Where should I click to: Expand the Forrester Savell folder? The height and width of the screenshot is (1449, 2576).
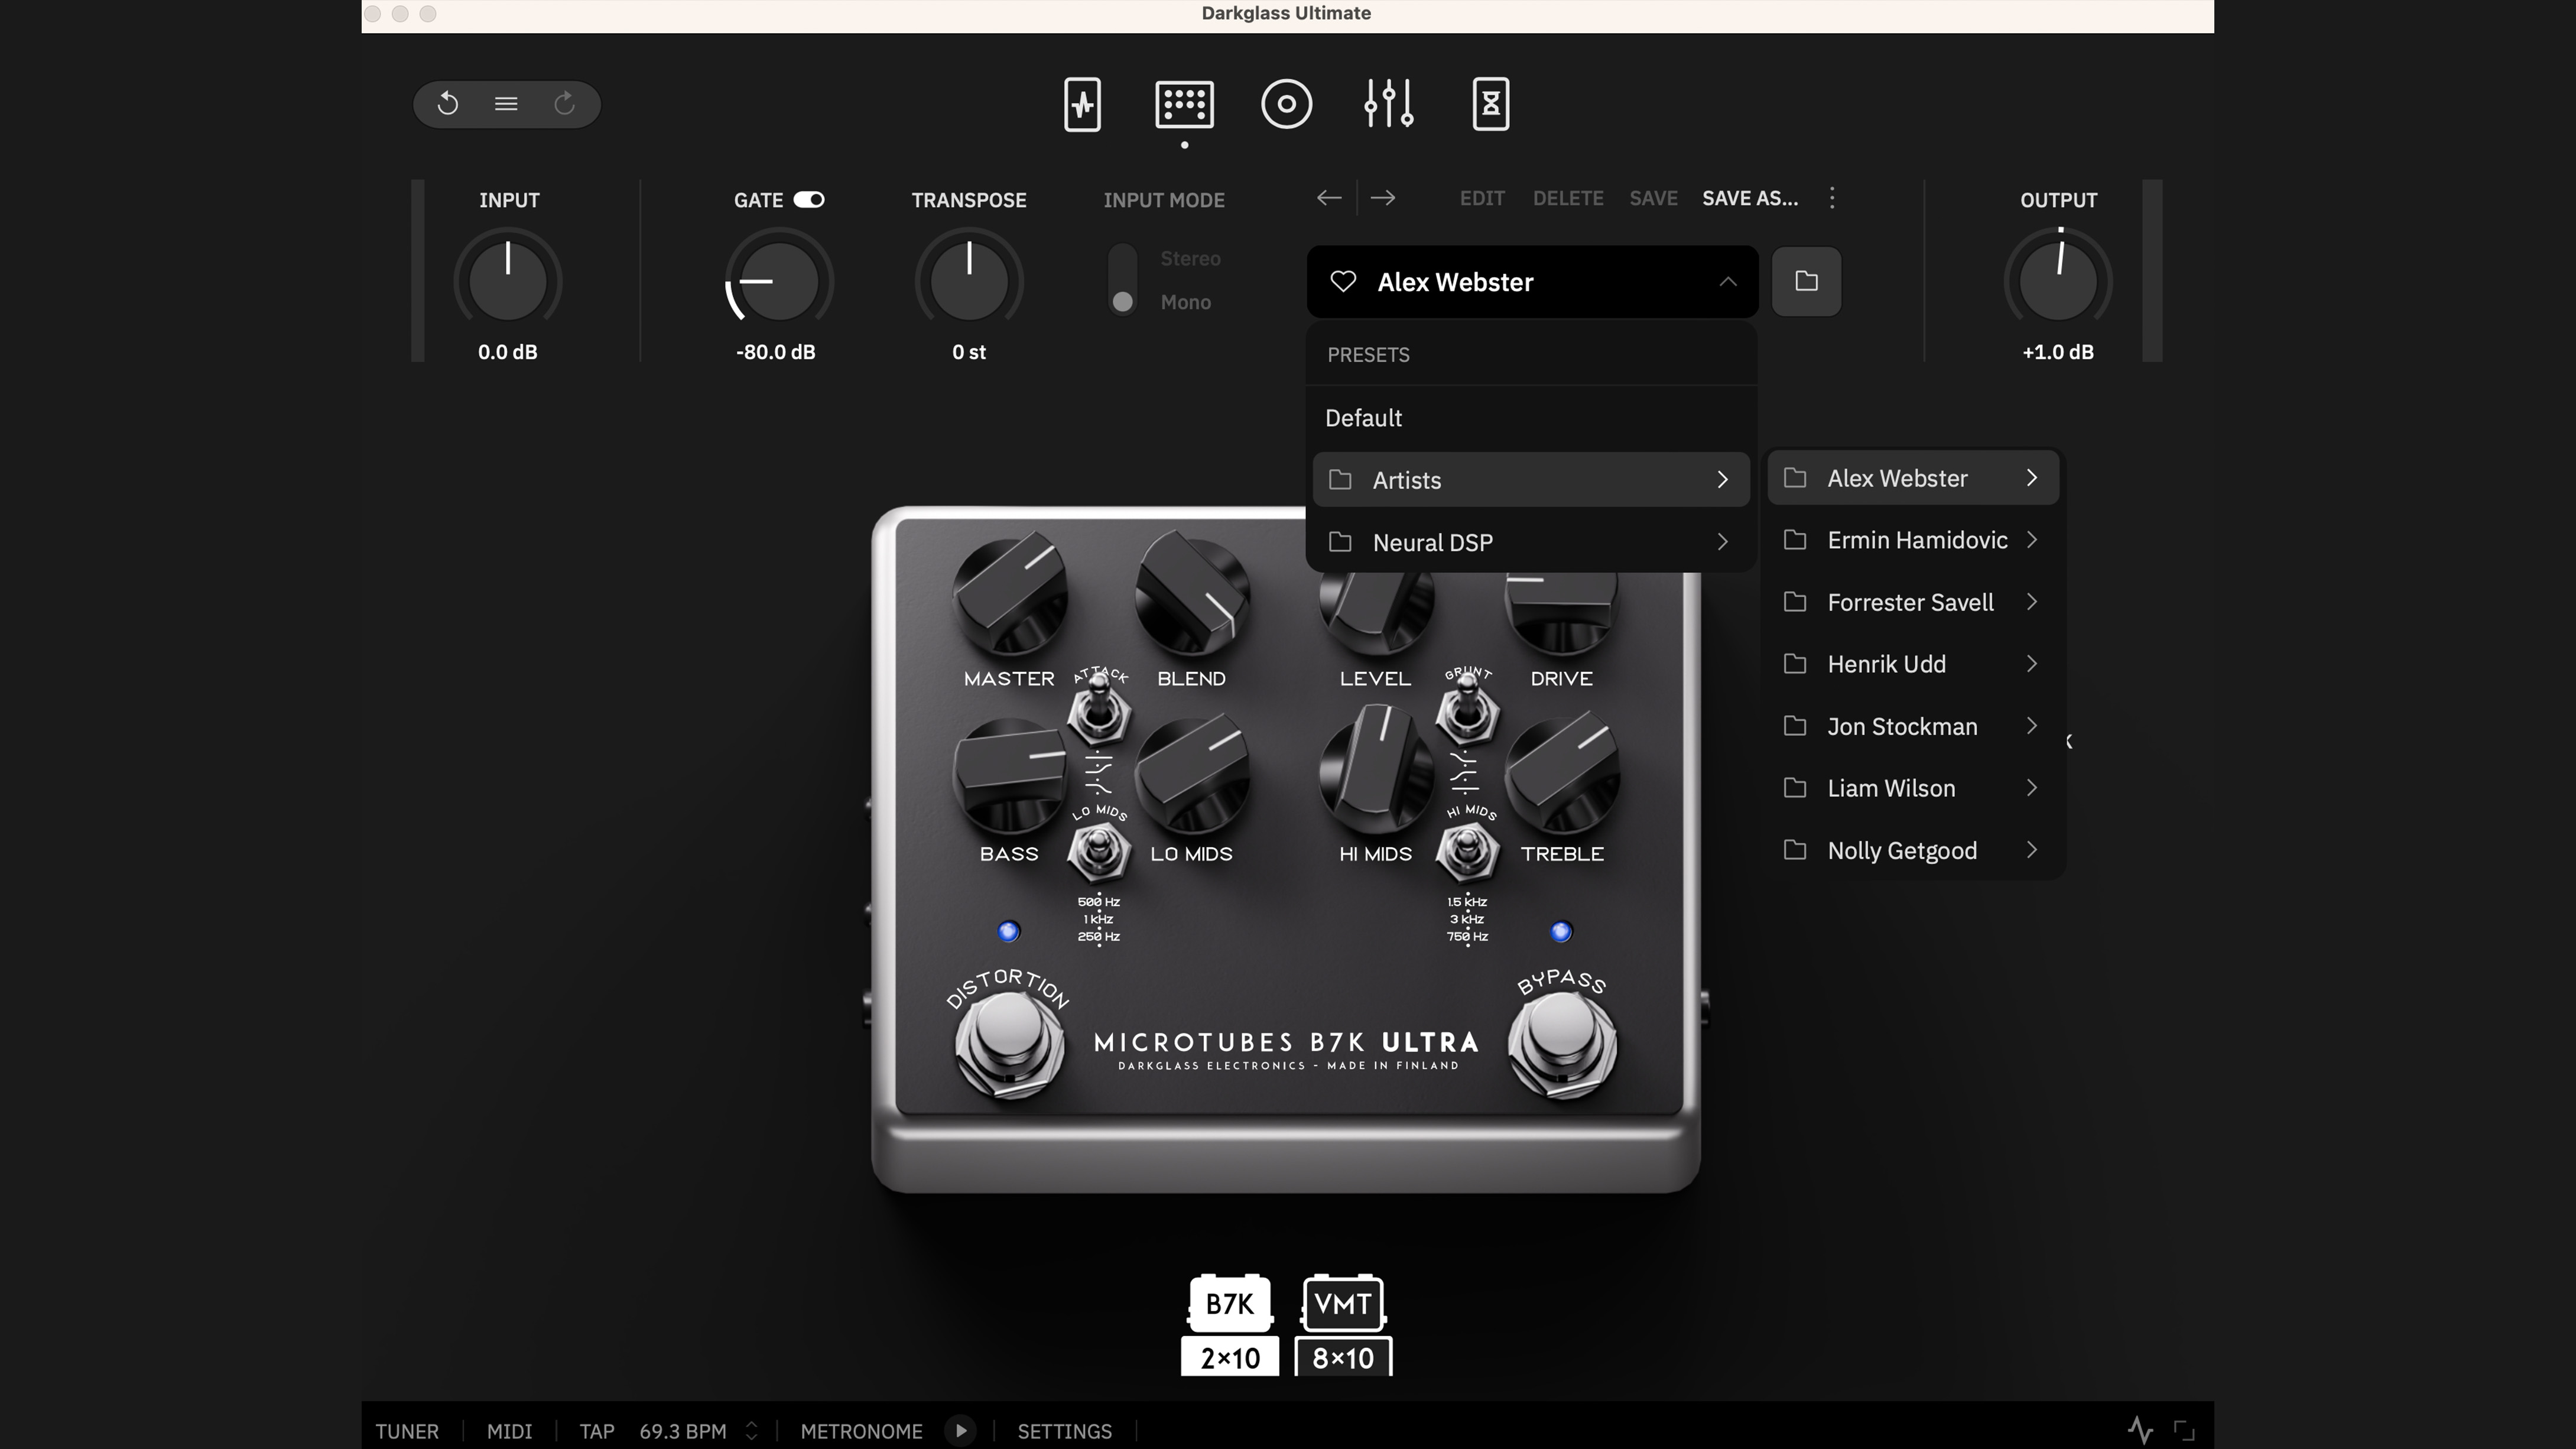click(x=1913, y=602)
